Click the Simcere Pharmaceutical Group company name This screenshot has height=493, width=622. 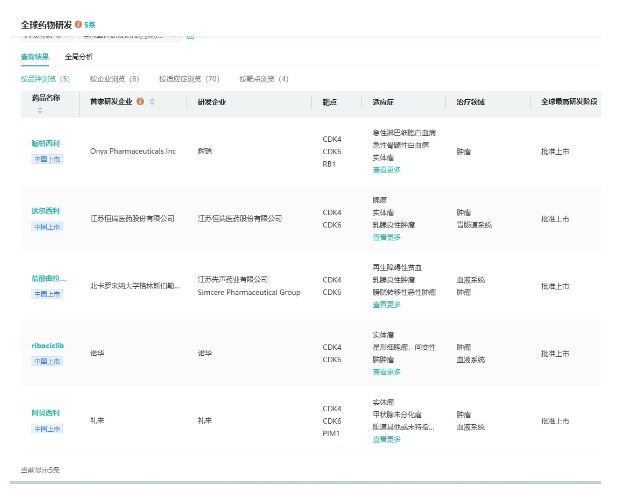point(249,293)
